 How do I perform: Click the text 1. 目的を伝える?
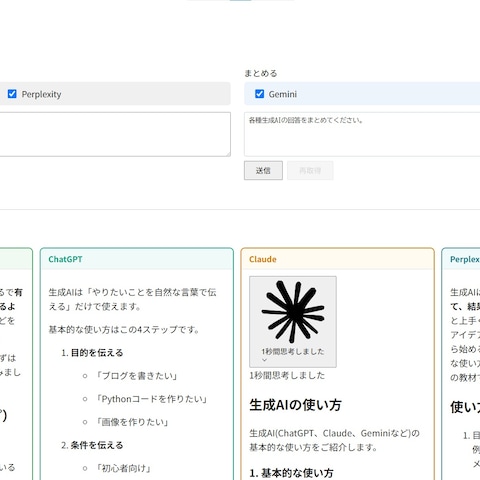(92, 353)
